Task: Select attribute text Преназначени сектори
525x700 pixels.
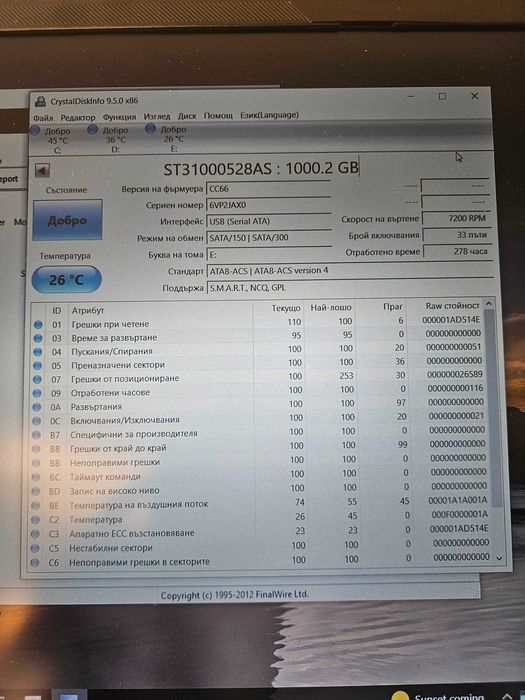Action: pos(118,365)
